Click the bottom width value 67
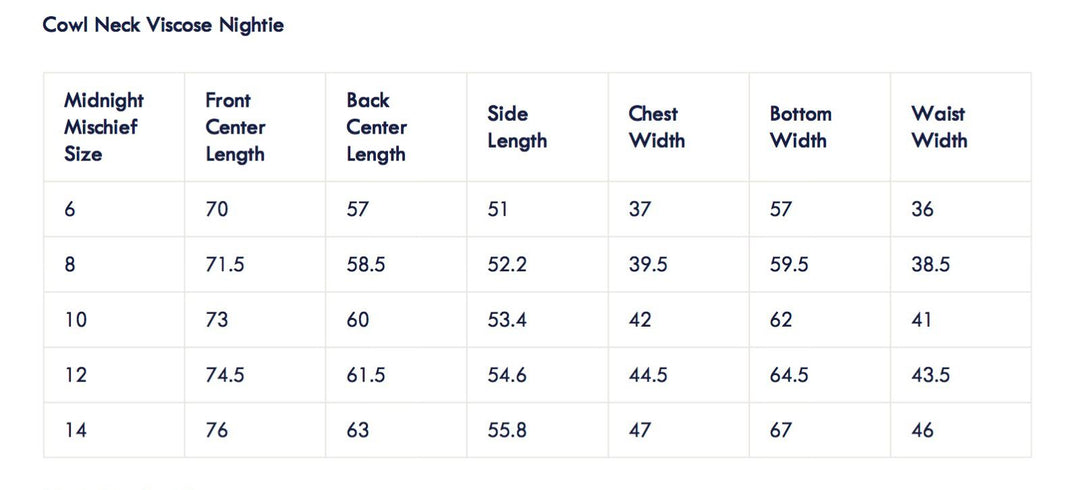The image size is (1080, 490). [x=781, y=430]
